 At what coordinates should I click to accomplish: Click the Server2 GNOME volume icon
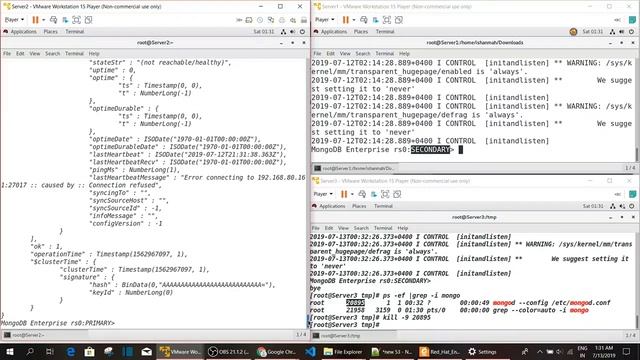point(293,31)
